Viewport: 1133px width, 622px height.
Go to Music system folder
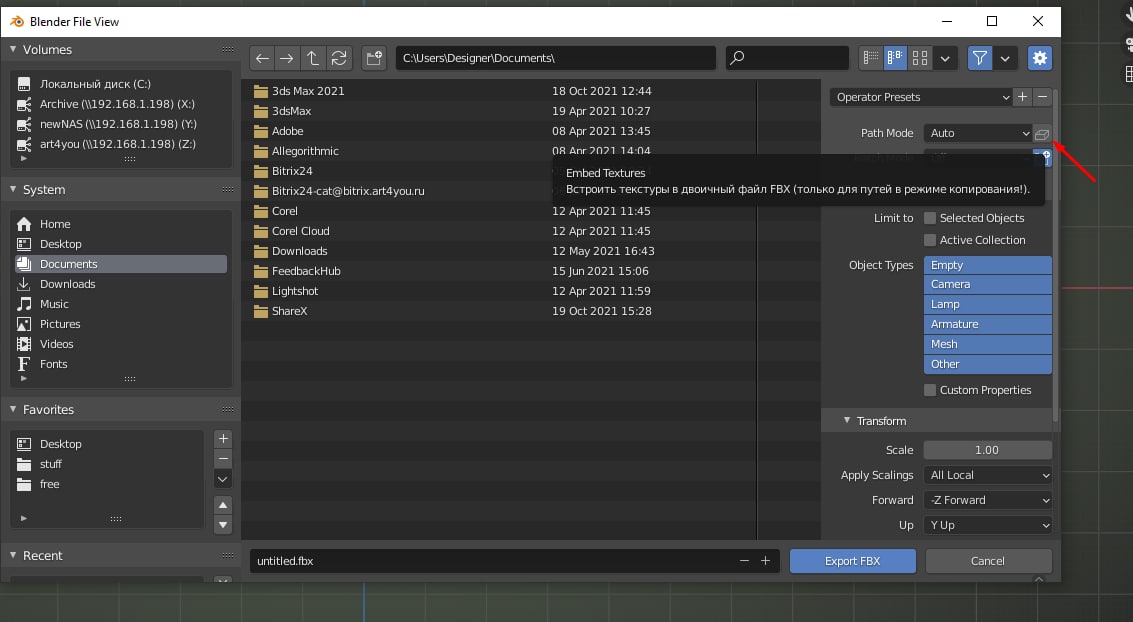point(121,304)
